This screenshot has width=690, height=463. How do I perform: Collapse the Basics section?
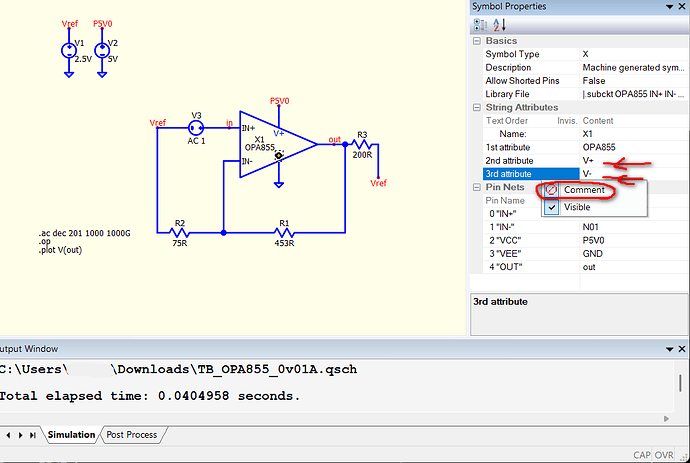pyautogui.click(x=476, y=41)
